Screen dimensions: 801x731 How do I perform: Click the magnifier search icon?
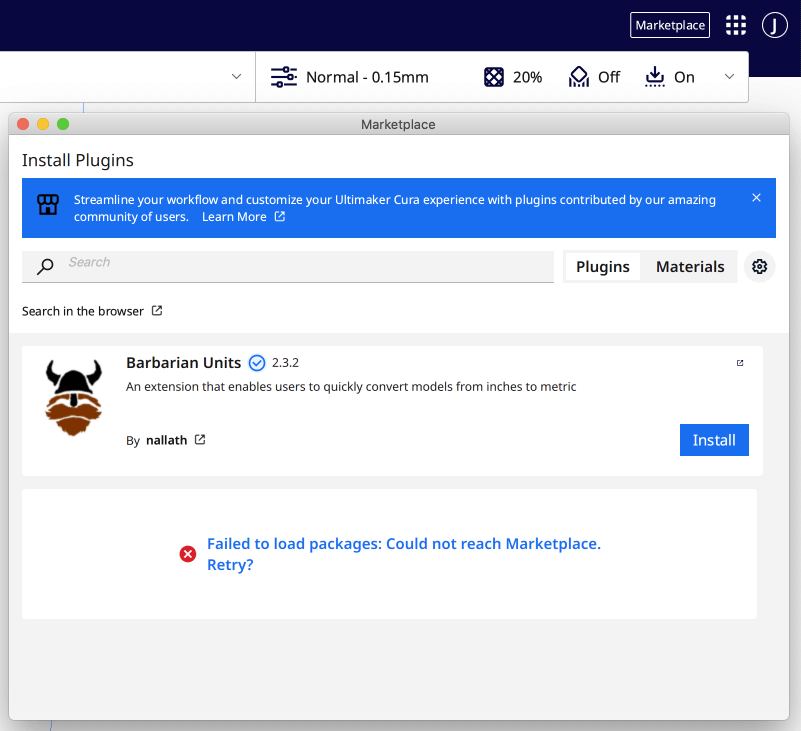45,266
